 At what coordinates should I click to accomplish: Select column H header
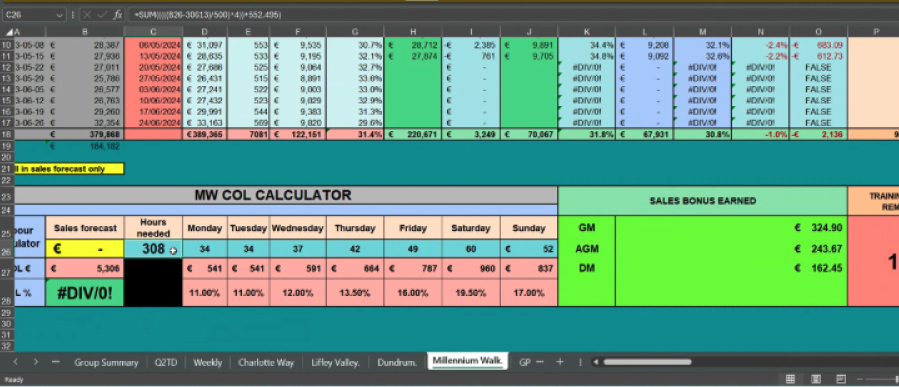point(413,32)
